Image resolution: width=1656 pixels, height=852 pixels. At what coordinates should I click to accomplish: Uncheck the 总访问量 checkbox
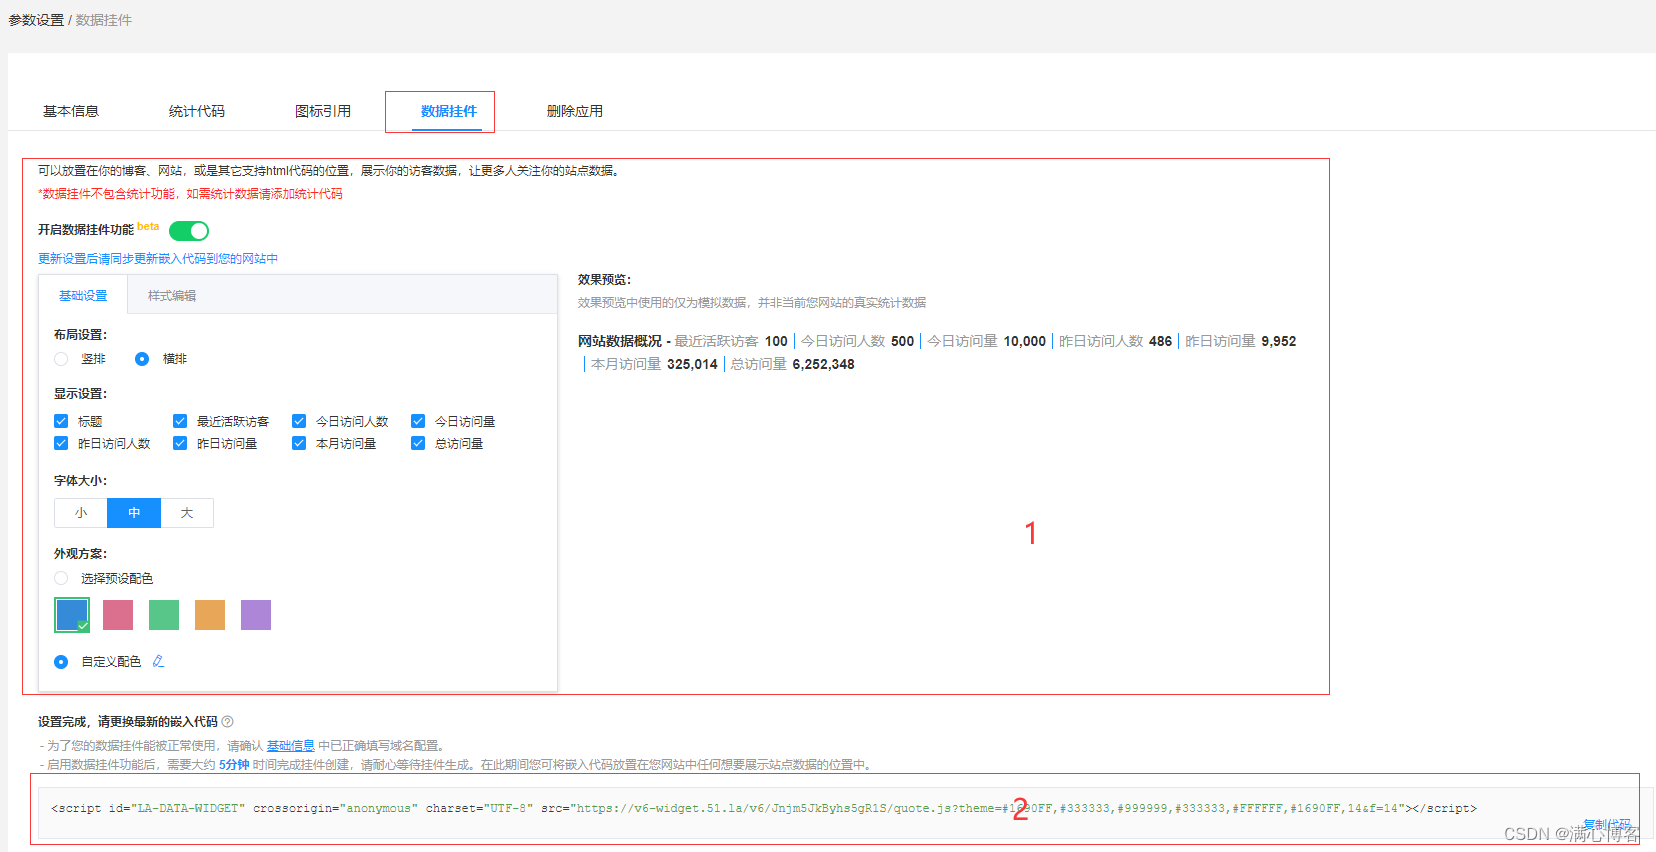418,443
